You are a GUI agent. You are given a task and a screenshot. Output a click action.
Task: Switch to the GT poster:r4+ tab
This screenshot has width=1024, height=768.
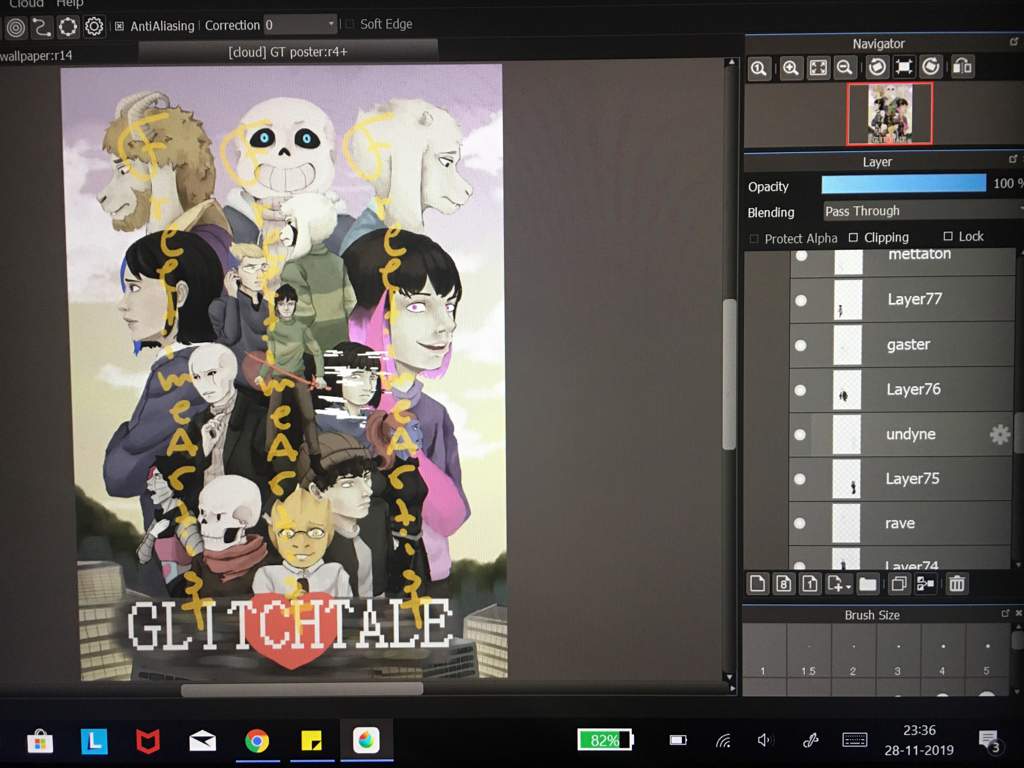coord(288,52)
